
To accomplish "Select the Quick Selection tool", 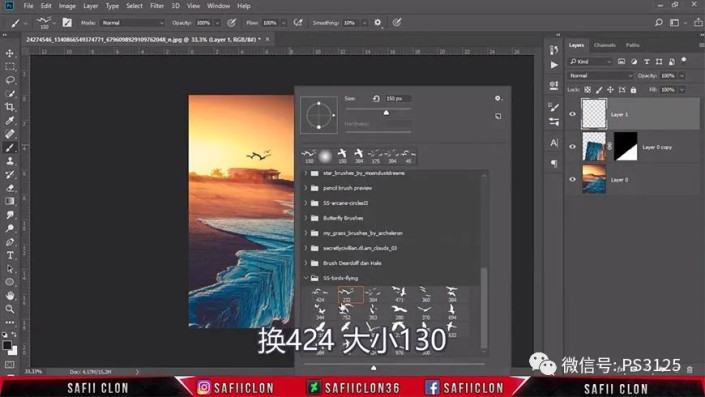I will [x=9, y=94].
